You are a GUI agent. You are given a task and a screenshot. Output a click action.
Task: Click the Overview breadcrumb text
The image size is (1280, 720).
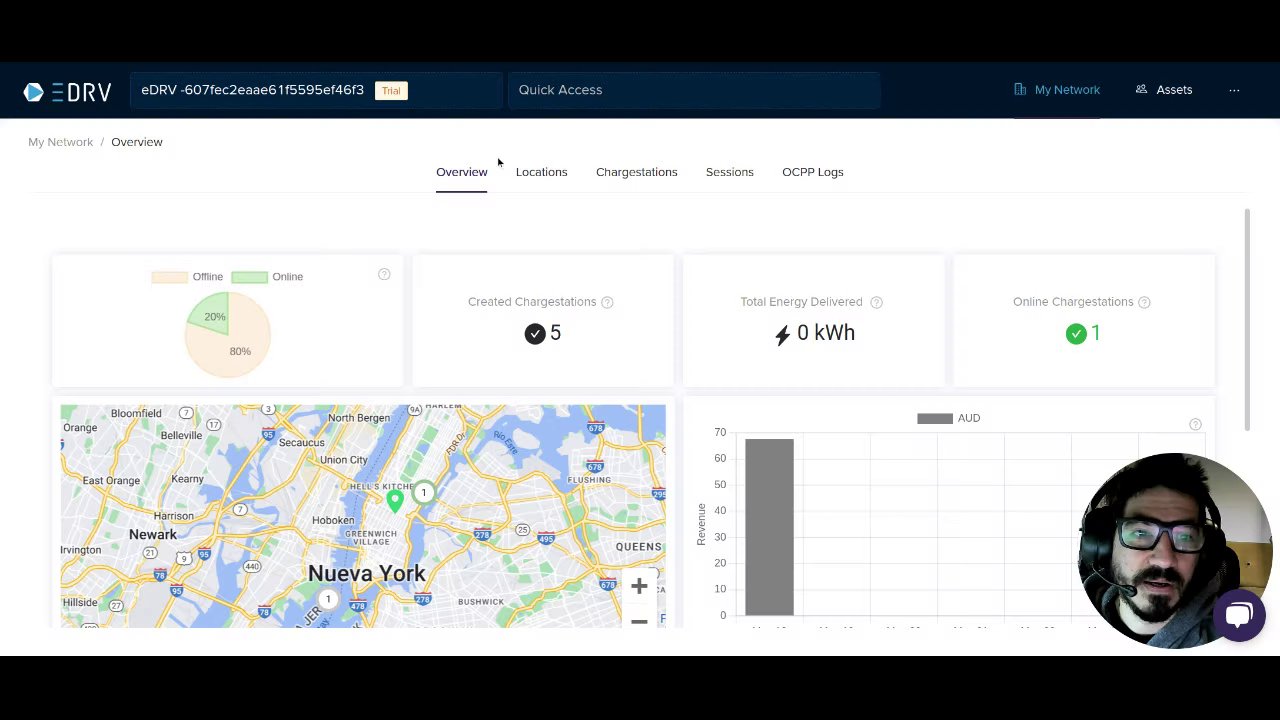click(137, 142)
